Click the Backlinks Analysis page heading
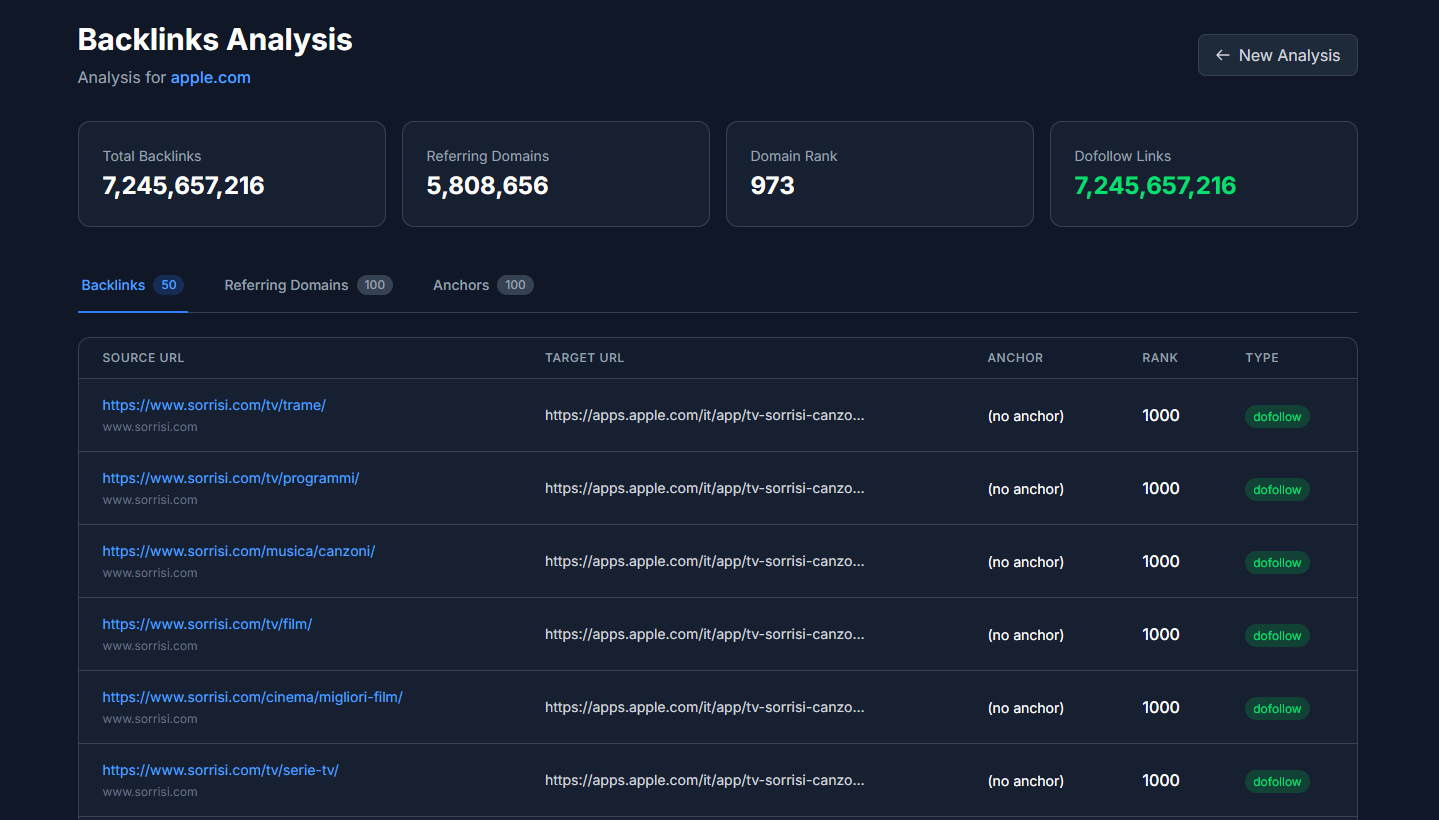This screenshot has width=1439, height=820. [x=215, y=39]
